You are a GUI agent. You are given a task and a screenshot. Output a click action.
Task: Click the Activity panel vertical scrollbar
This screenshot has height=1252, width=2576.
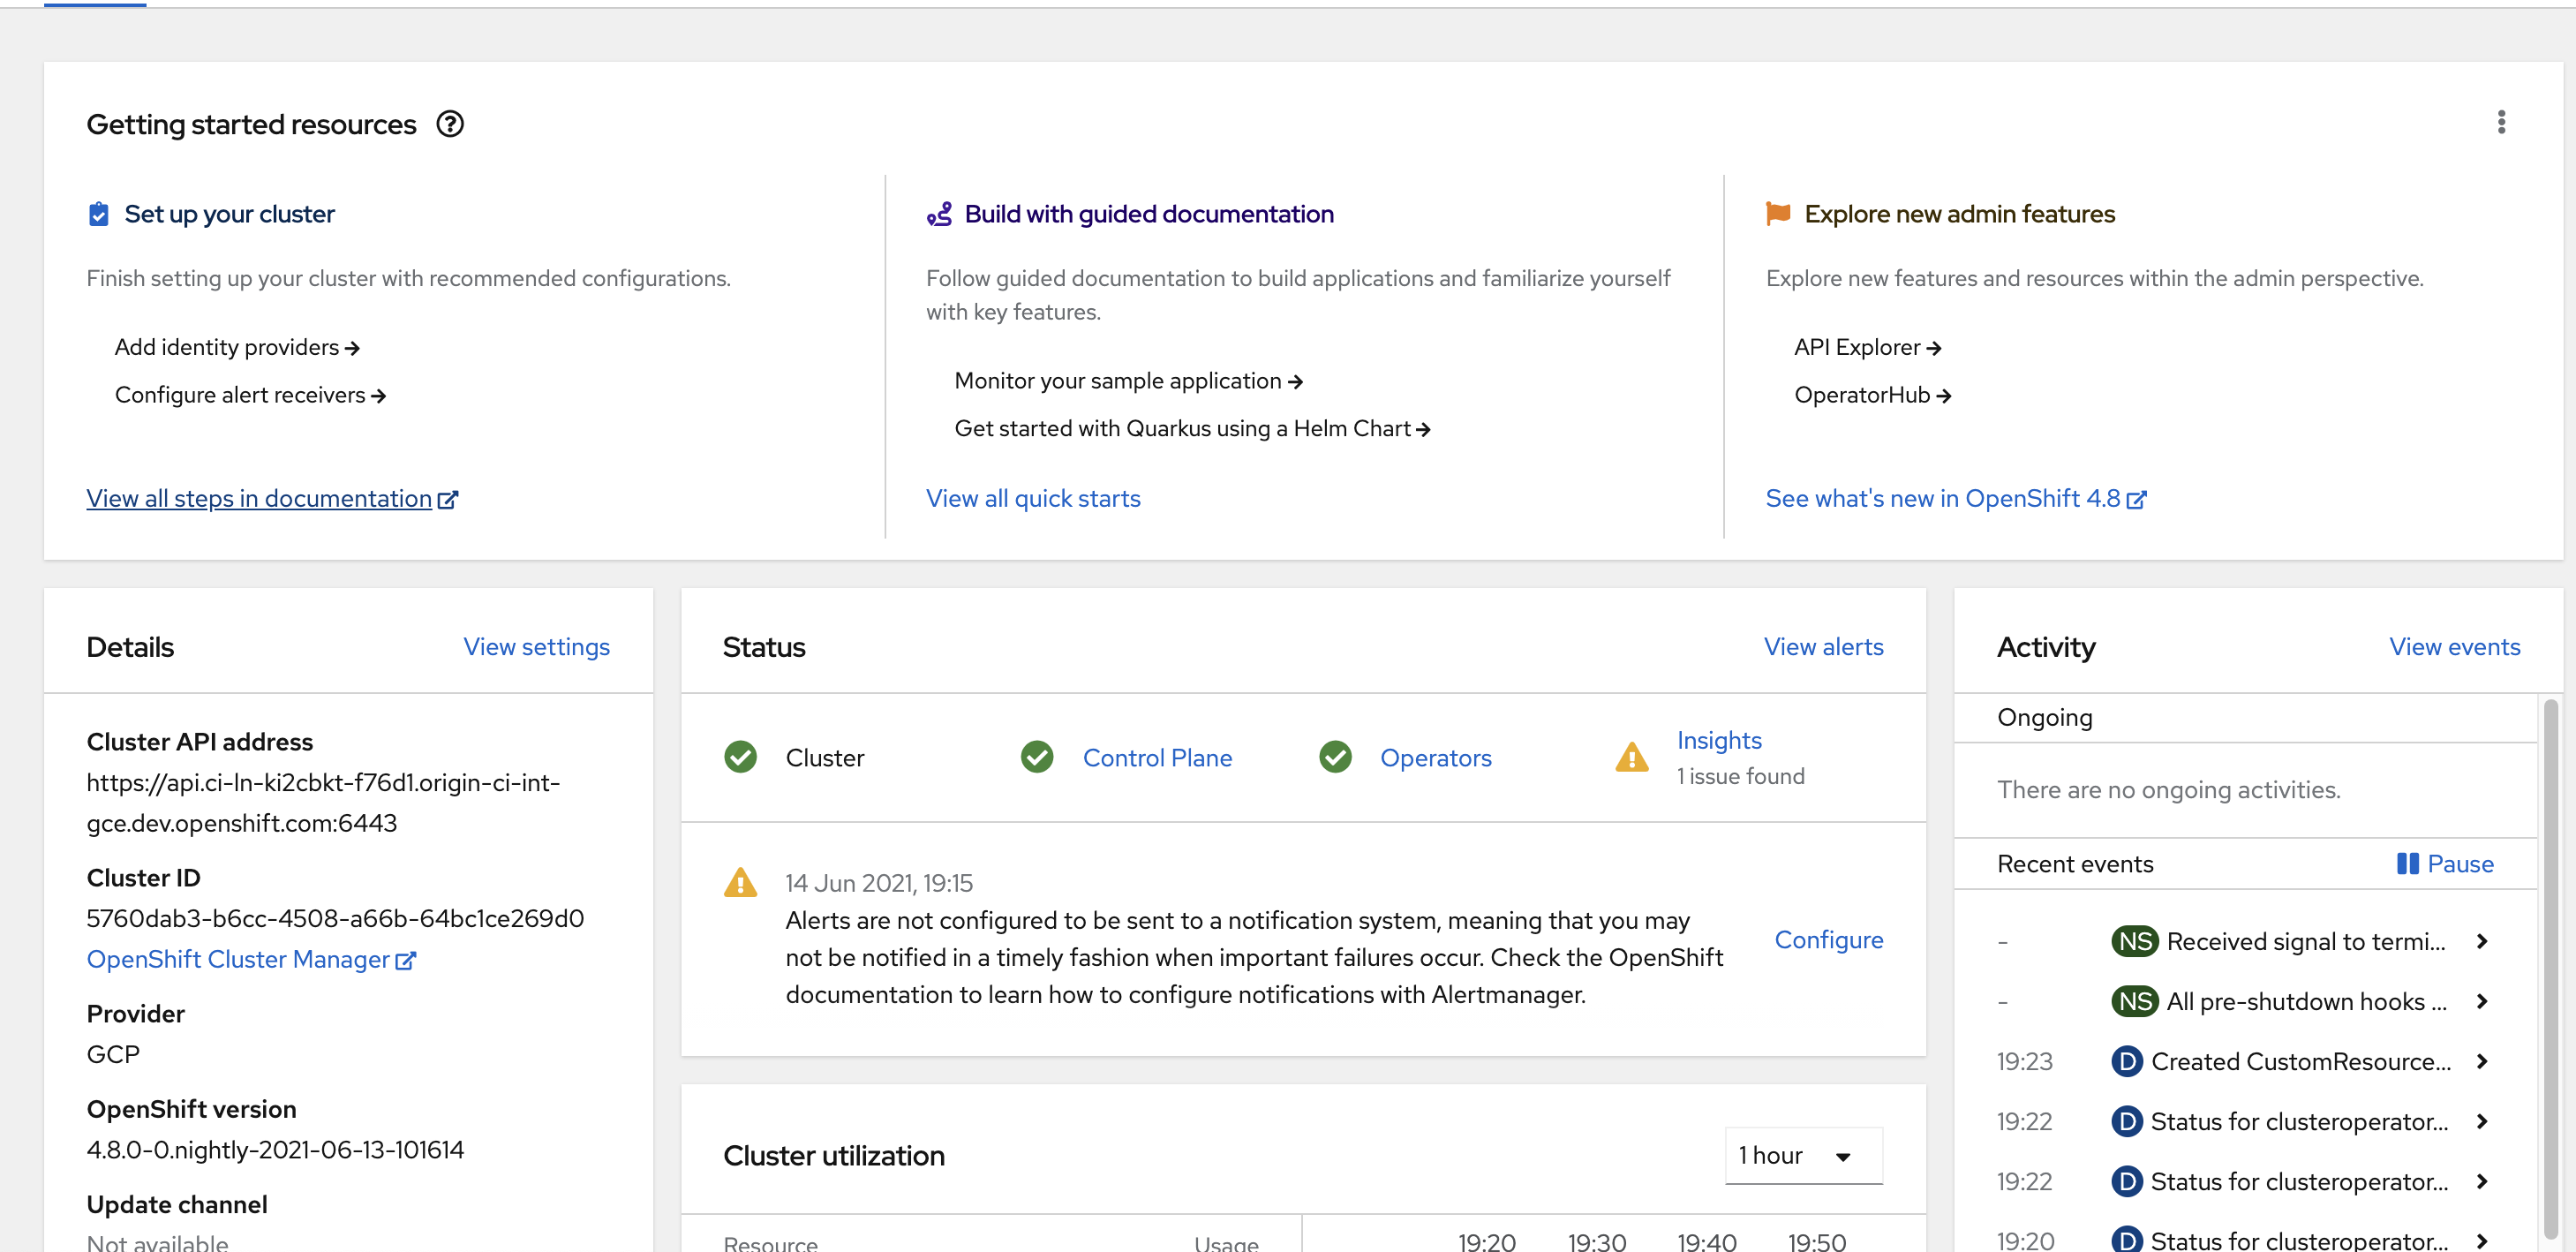click(2550, 960)
